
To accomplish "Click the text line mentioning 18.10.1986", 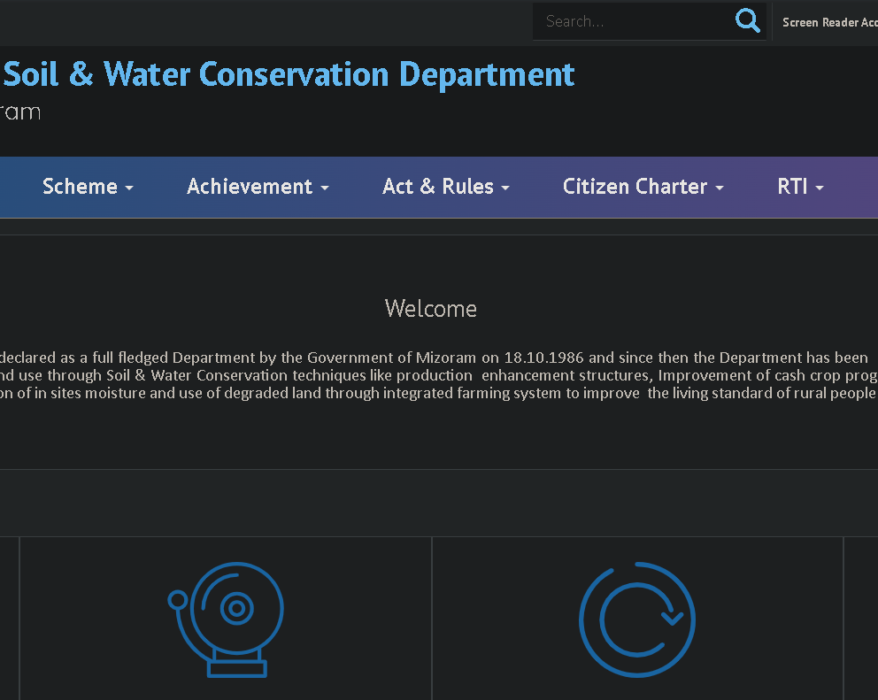I will tap(434, 357).
